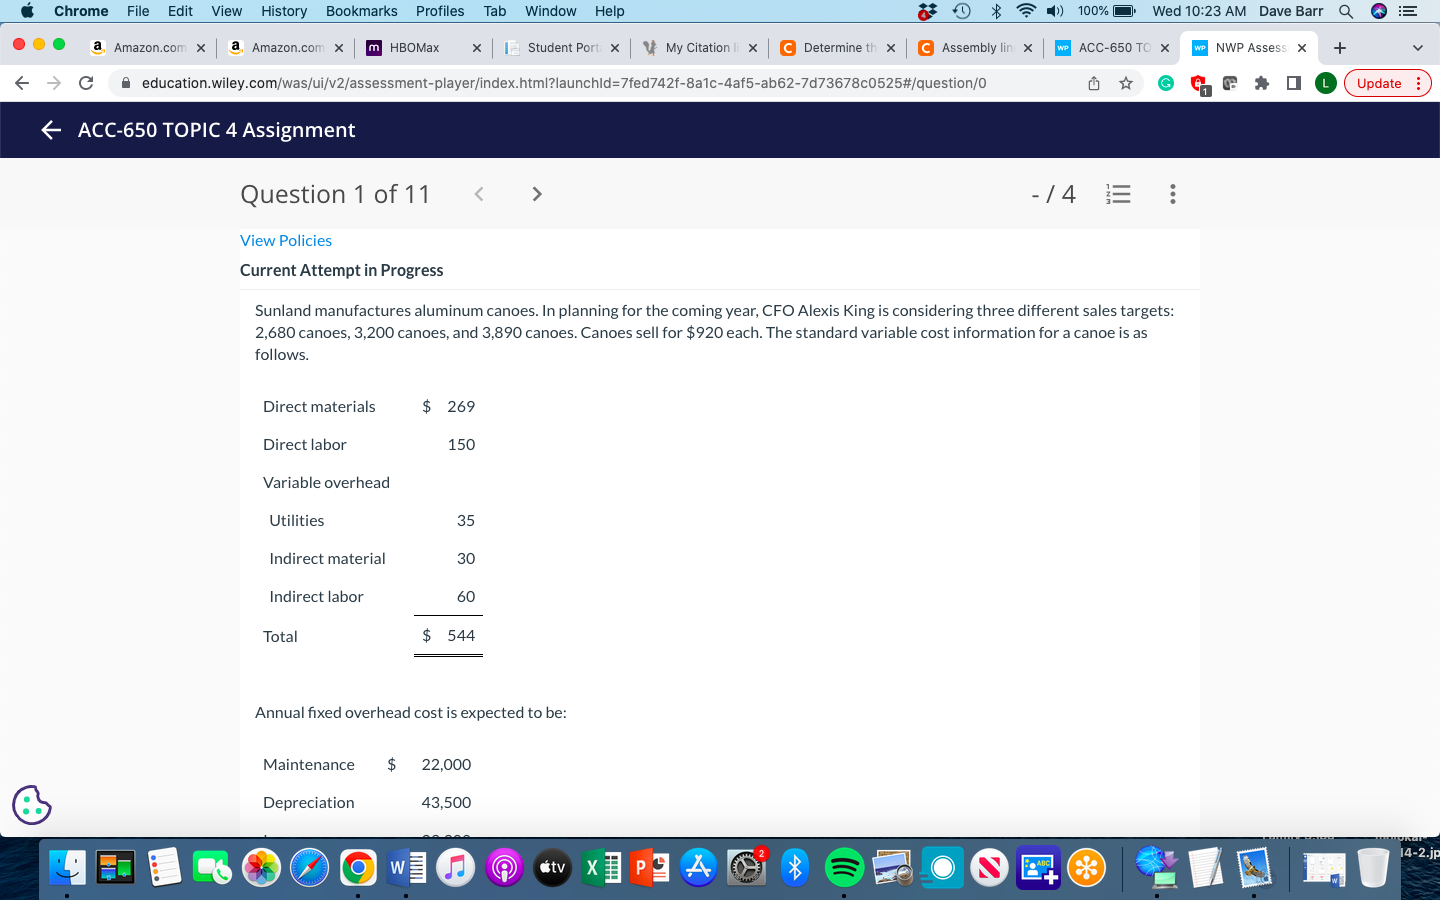Open the tab overflow chevron at tab bar end
The image size is (1440, 900).
click(1418, 47)
